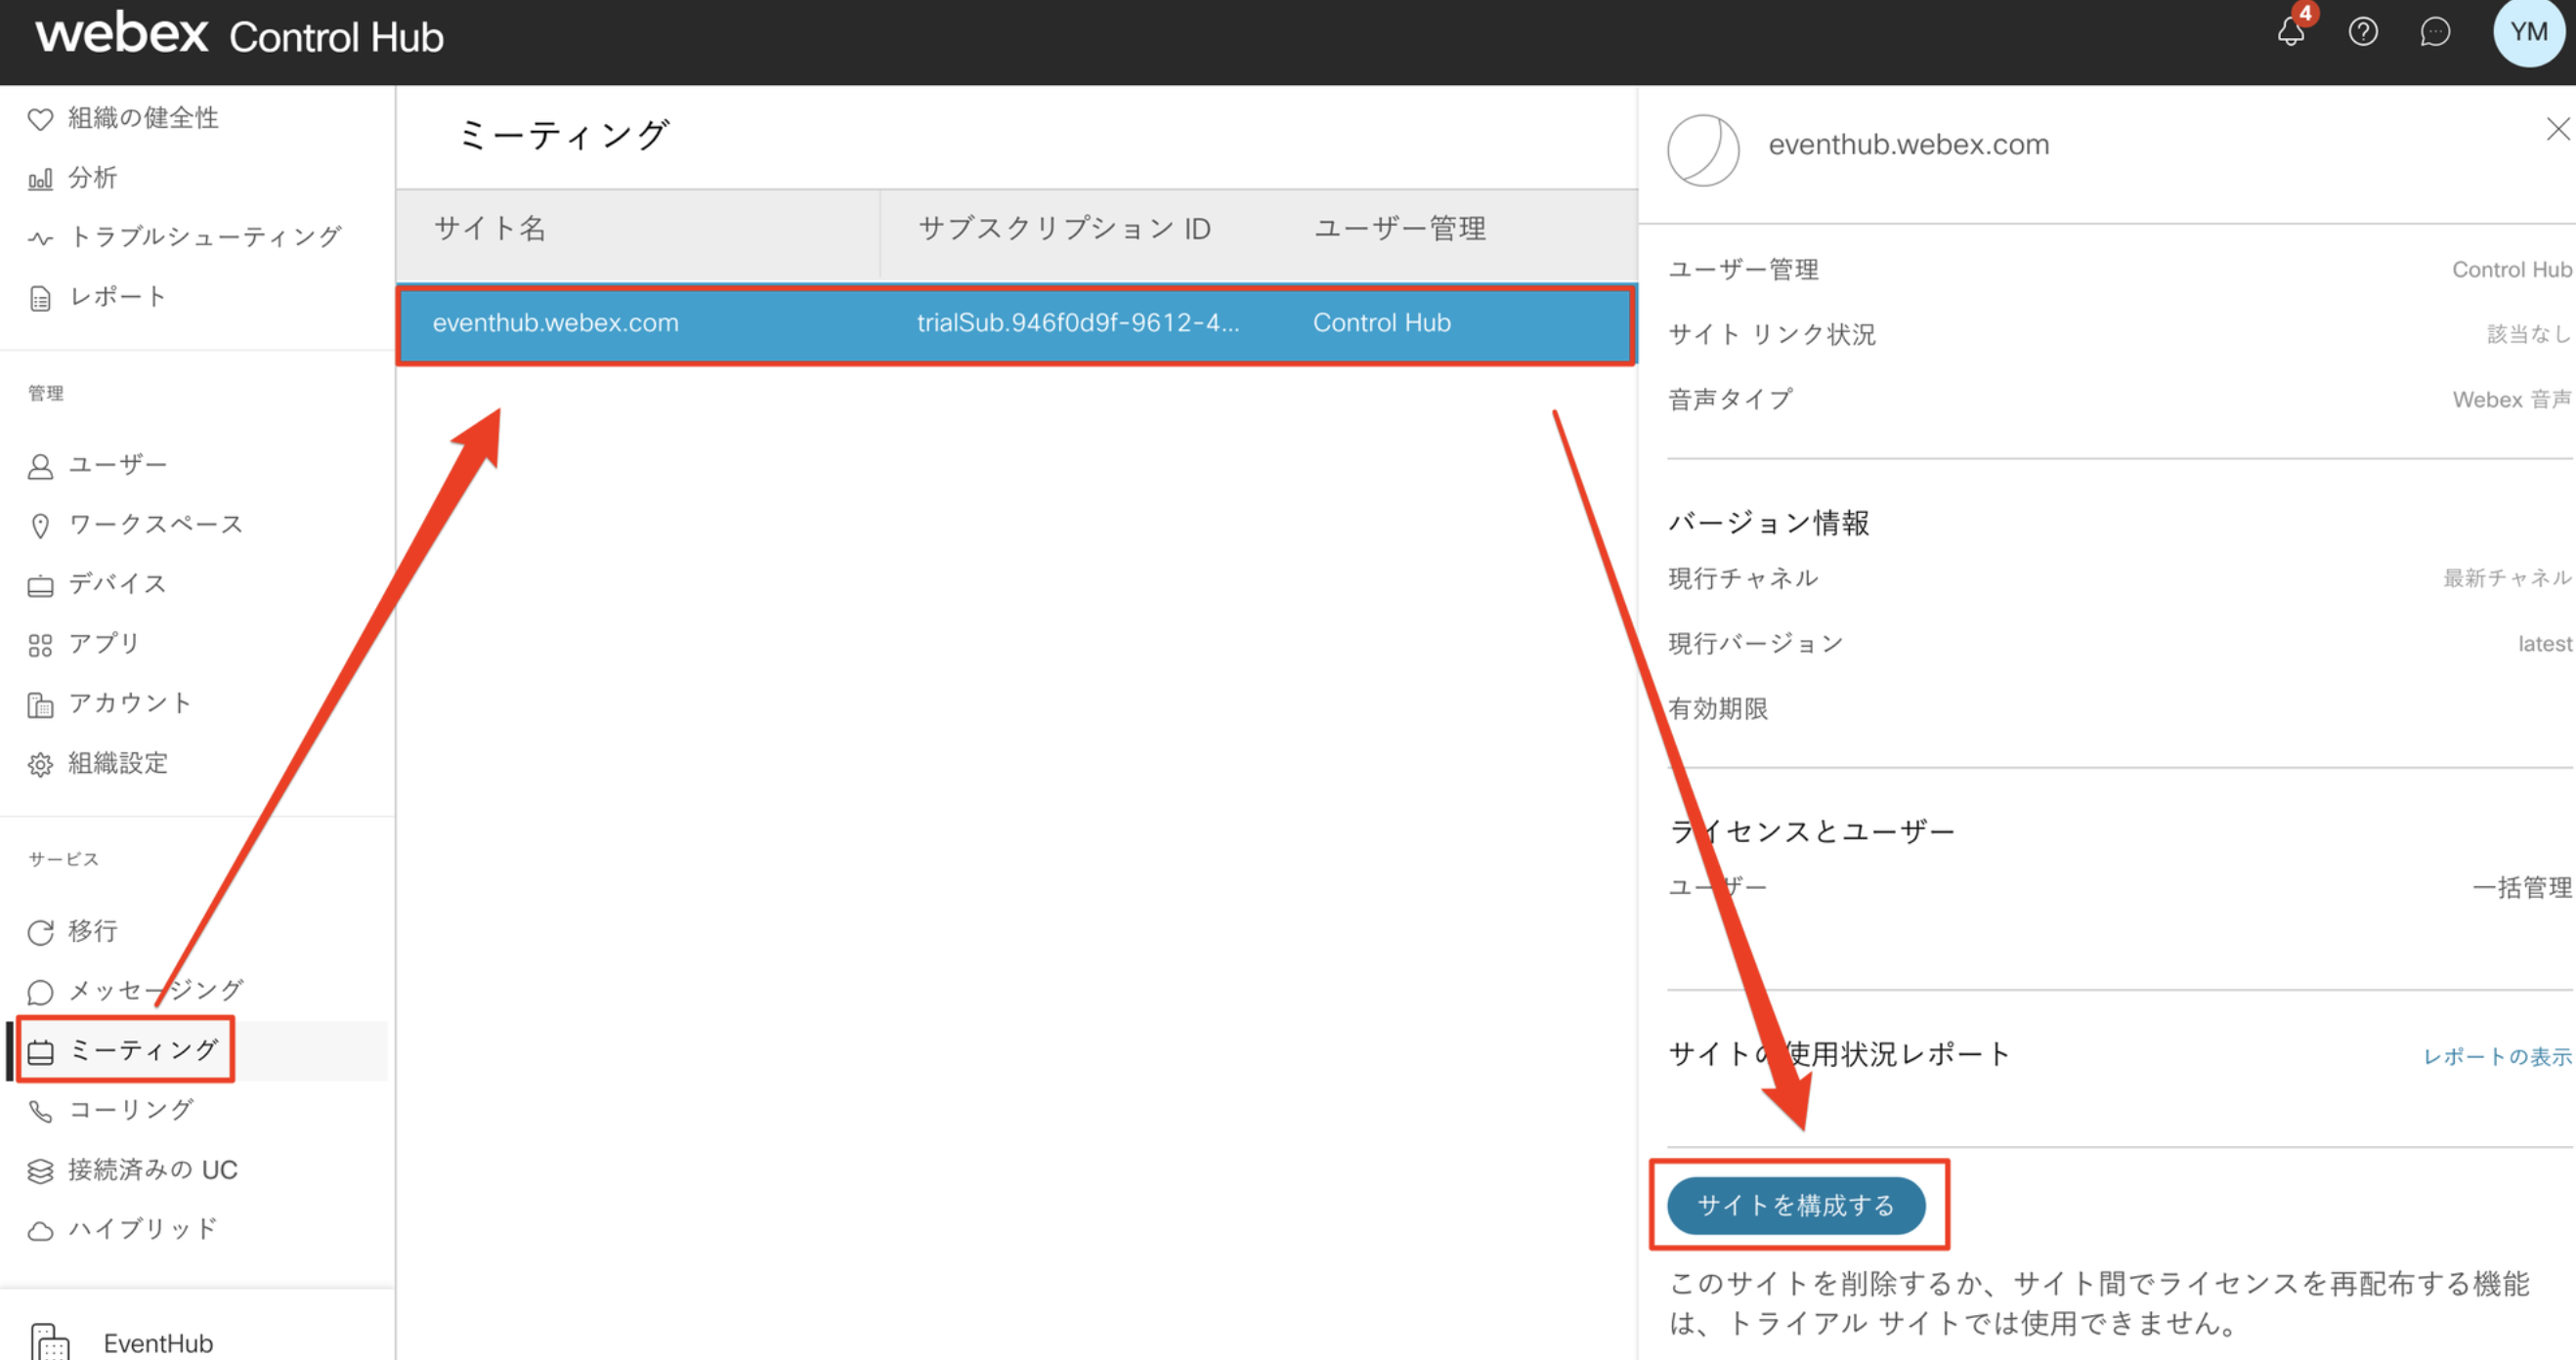Viewport: 2576px width, 1360px height.
Task: Click the help question mark icon
Action: (2363, 32)
